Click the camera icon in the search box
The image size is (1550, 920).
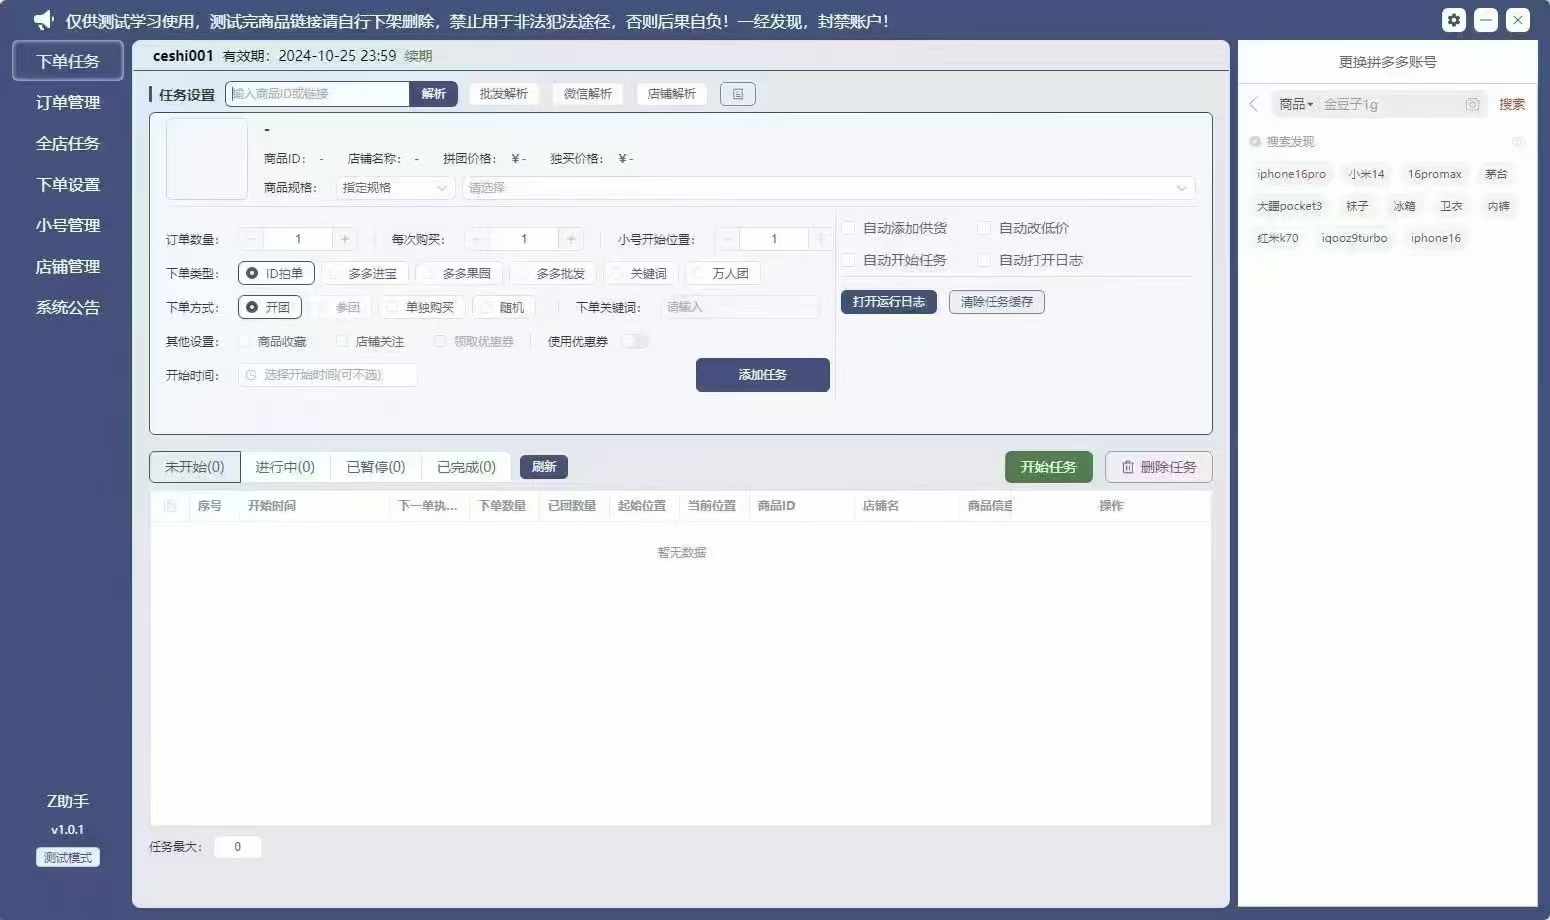point(1472,104)
